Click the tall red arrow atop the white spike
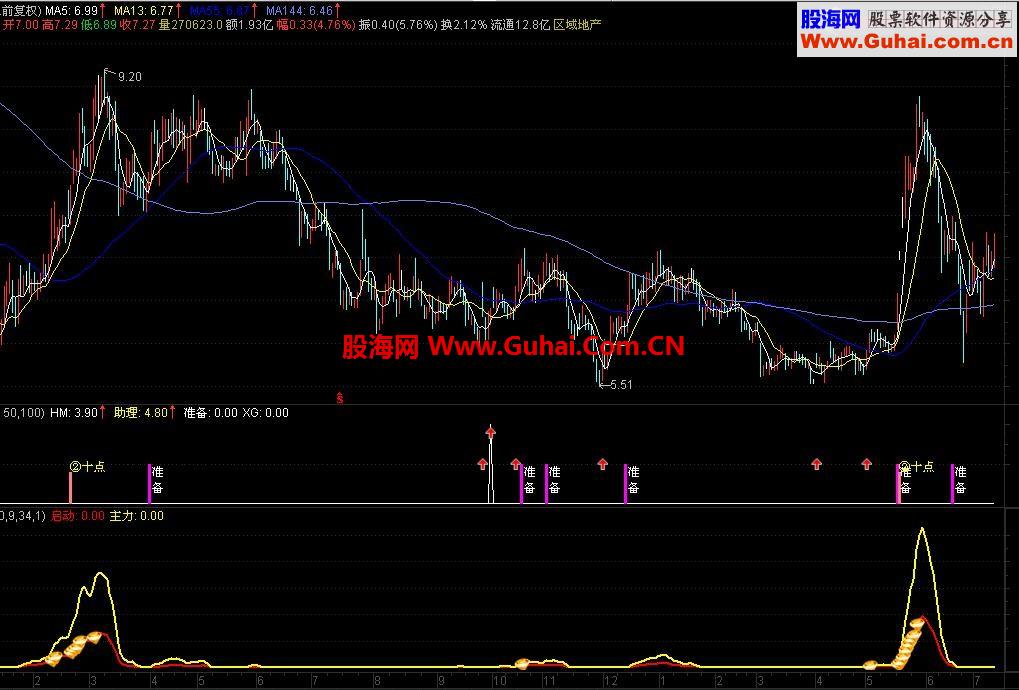Viewport: 1019px width, 690px height. (491, 431)
